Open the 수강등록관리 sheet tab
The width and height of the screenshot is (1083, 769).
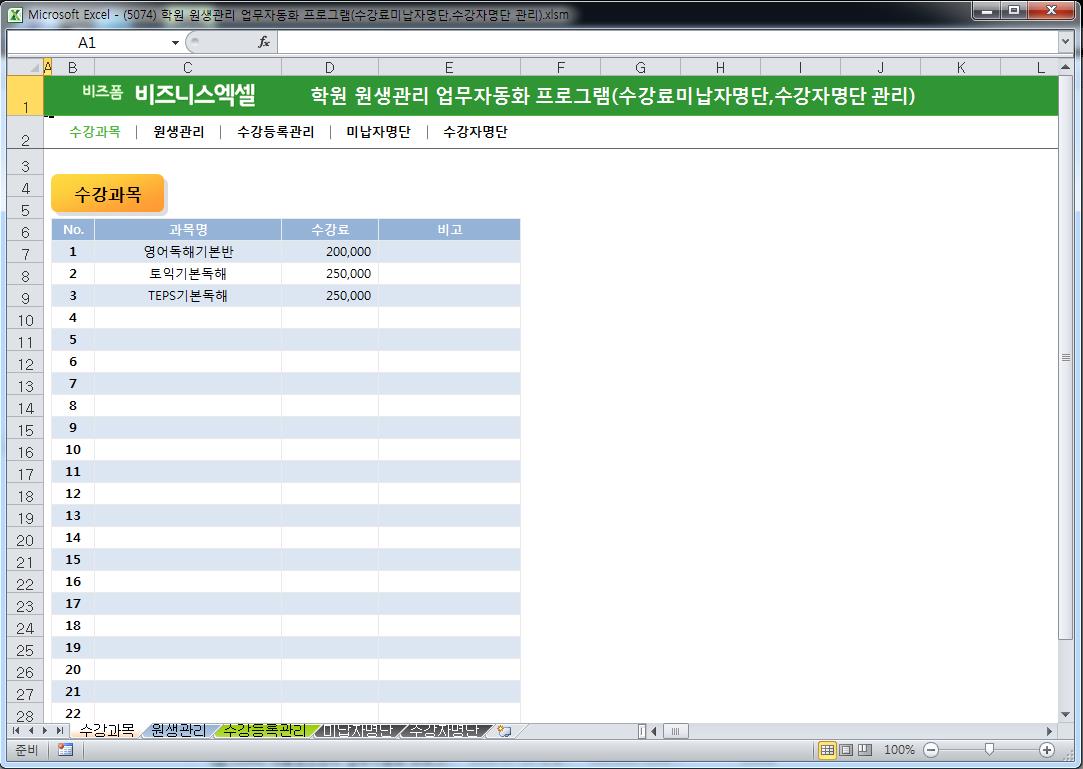coord(264,731)
